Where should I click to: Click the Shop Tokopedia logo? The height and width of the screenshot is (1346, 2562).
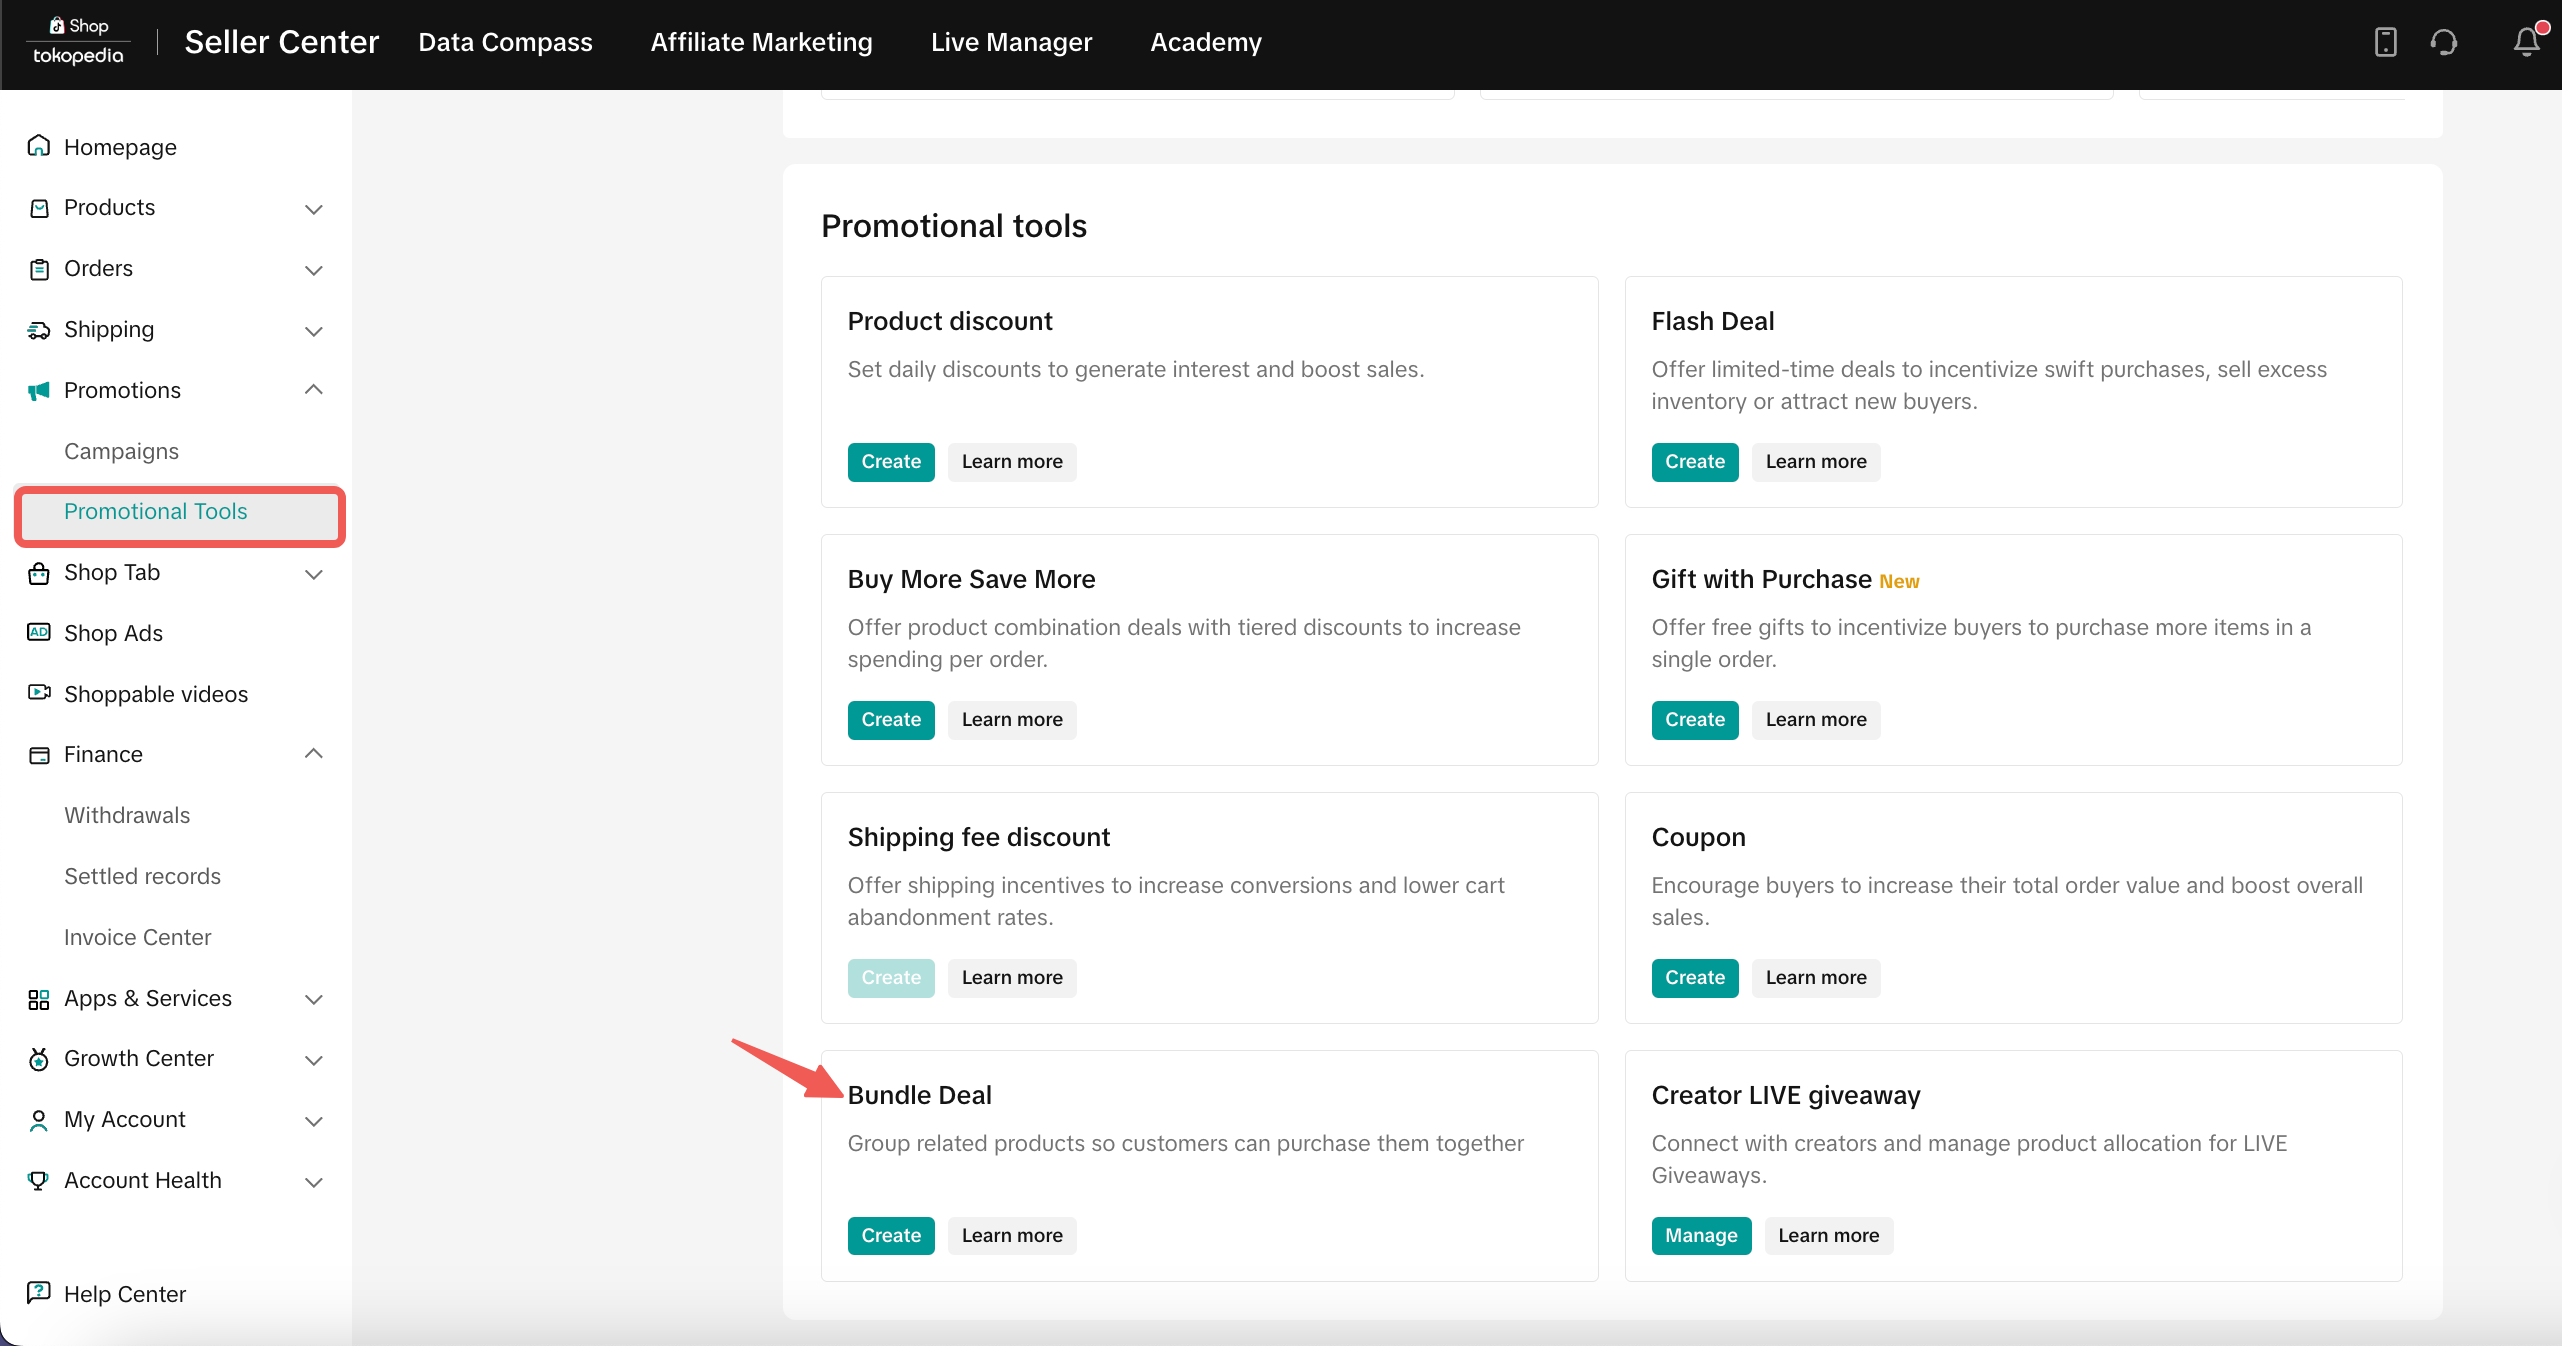(x=79, y=42)
